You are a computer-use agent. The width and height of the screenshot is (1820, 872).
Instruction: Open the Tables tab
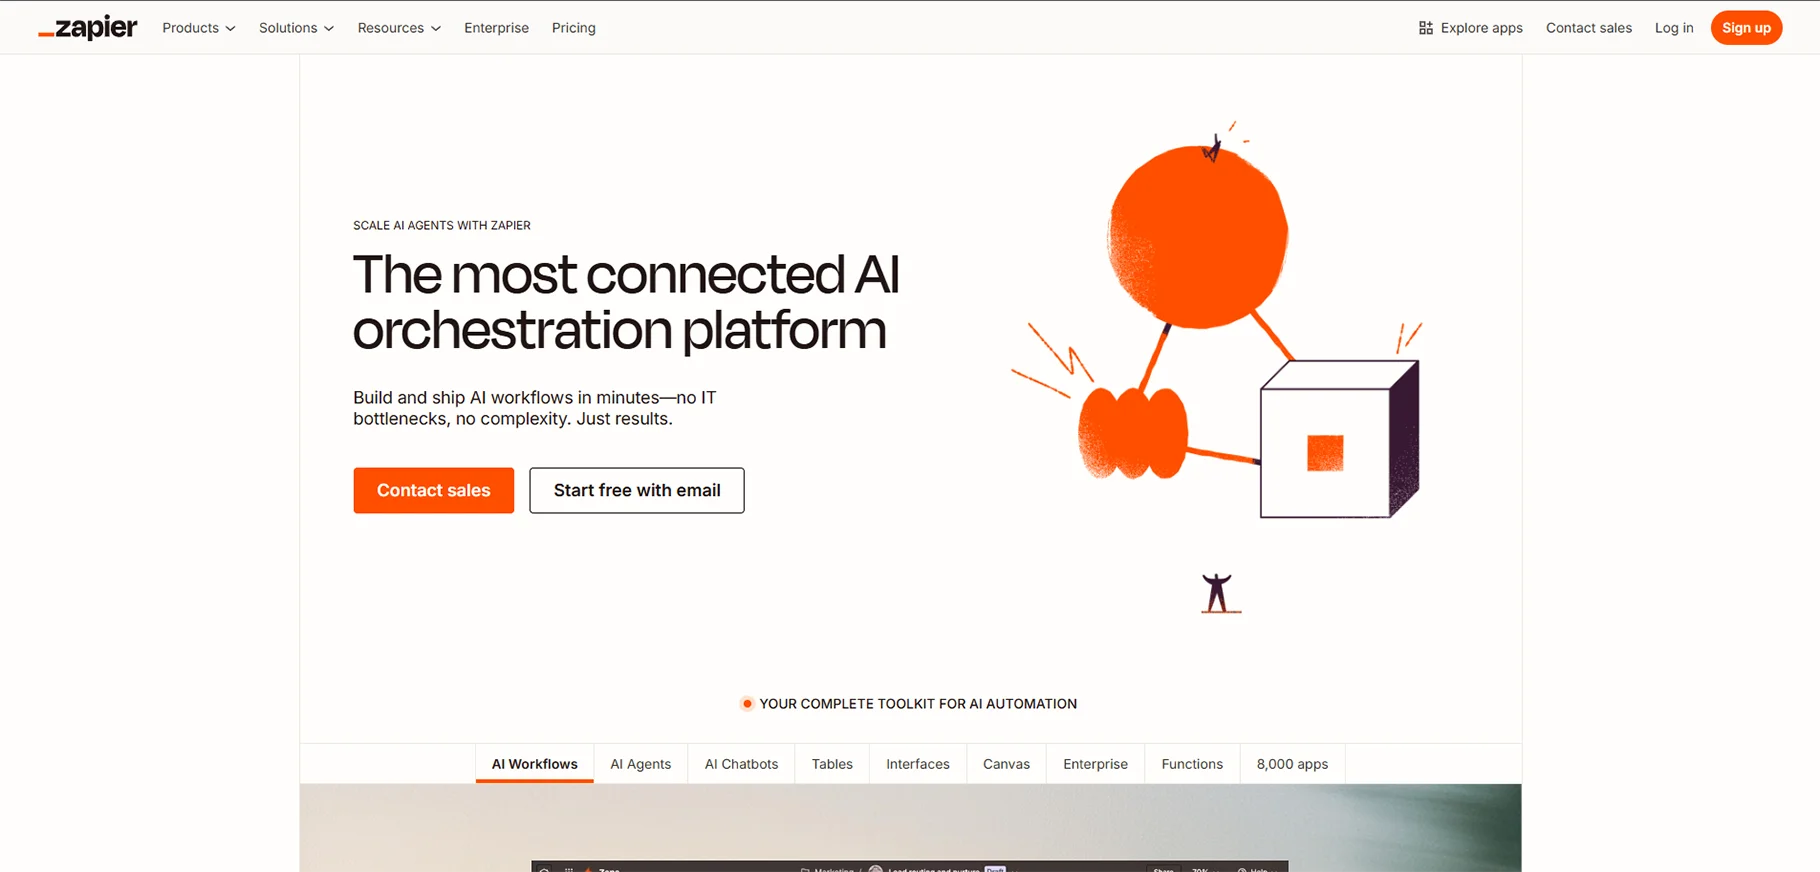click(832, 764)
